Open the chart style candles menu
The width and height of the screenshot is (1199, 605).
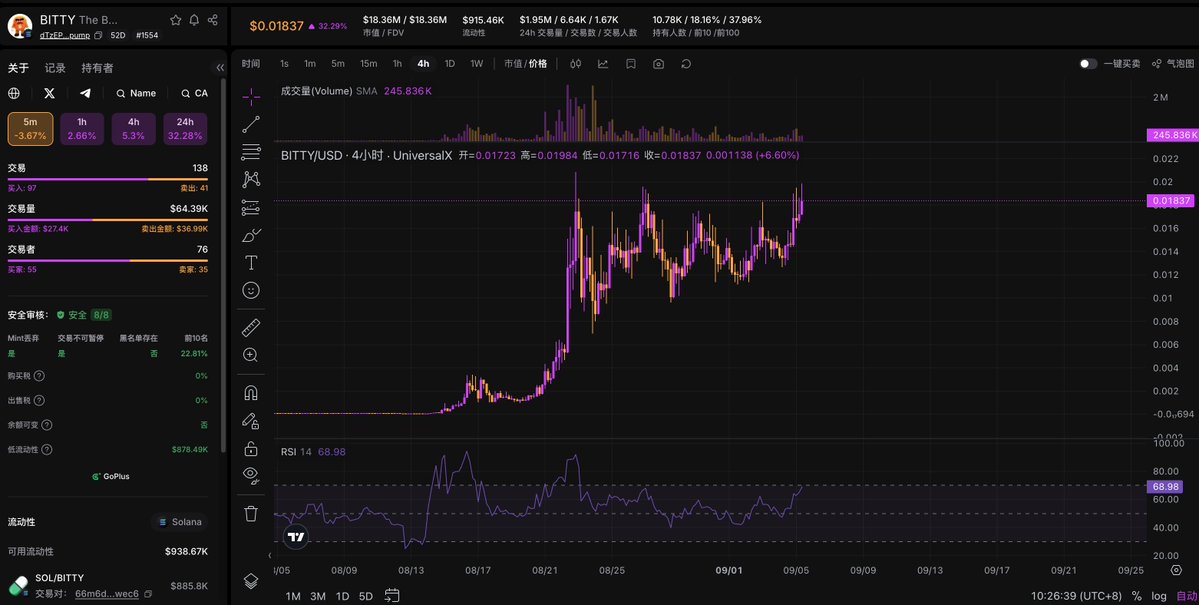(x=576, y=64)
